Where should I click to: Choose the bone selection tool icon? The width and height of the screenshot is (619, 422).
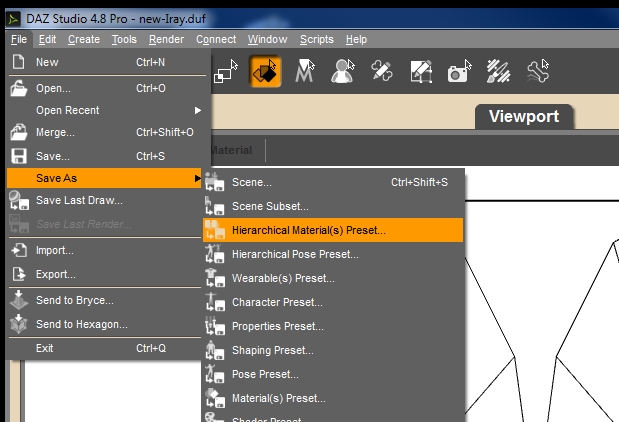point(538,71)
